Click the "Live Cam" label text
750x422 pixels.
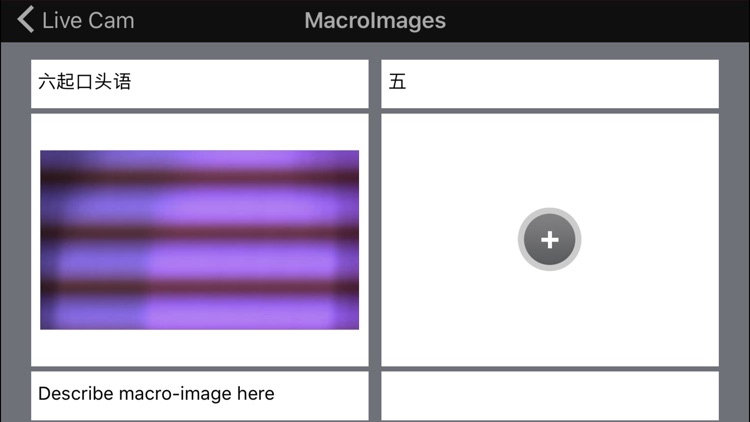(x=88, y=20)
